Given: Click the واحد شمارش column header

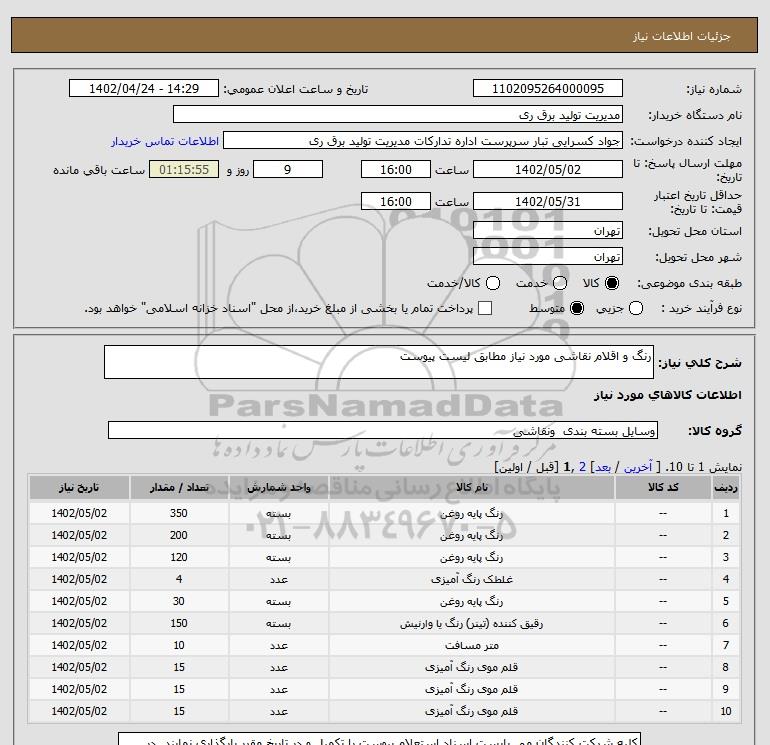Looking at the screenshot, I should click(278, 487).
